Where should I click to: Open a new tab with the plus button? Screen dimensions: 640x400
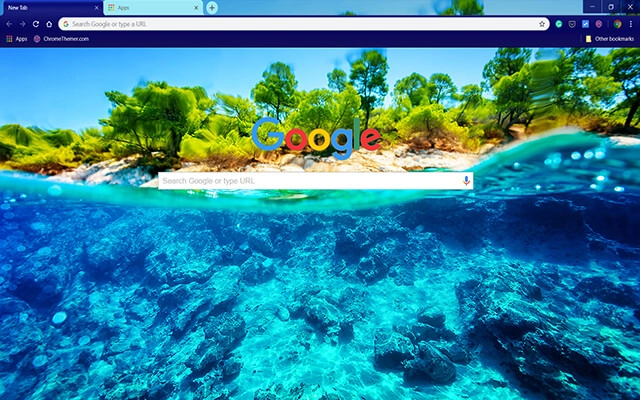pyautogui.click(x=212, y=8)
